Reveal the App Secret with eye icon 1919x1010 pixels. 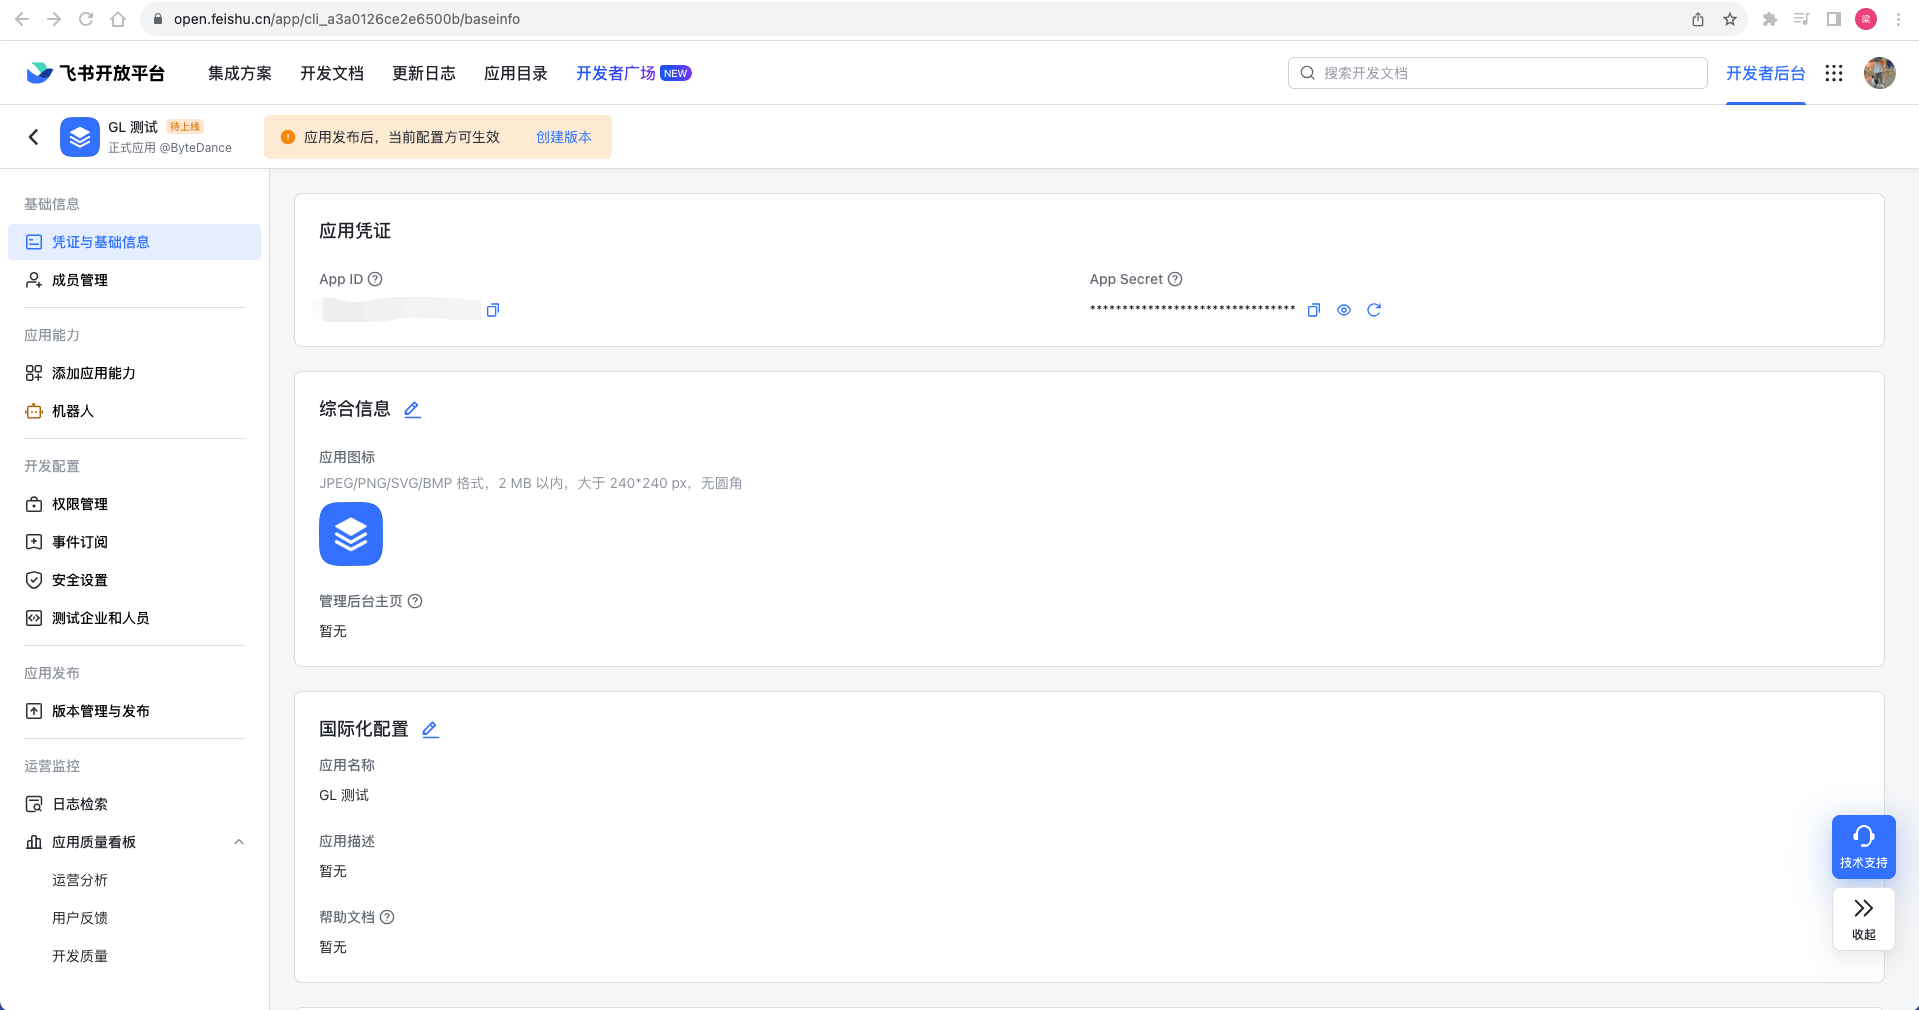pos(1344,310)
